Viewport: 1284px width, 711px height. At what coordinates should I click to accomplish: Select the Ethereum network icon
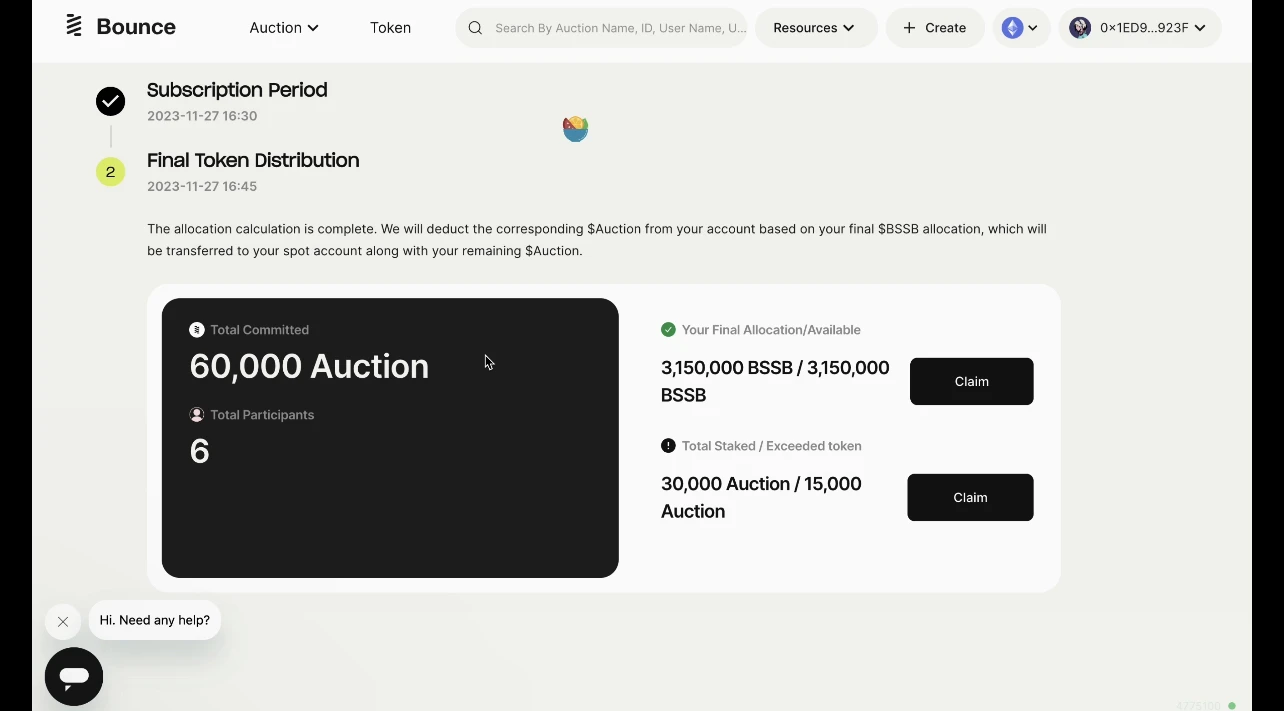pyautogui.click(x=1011, y=27)
